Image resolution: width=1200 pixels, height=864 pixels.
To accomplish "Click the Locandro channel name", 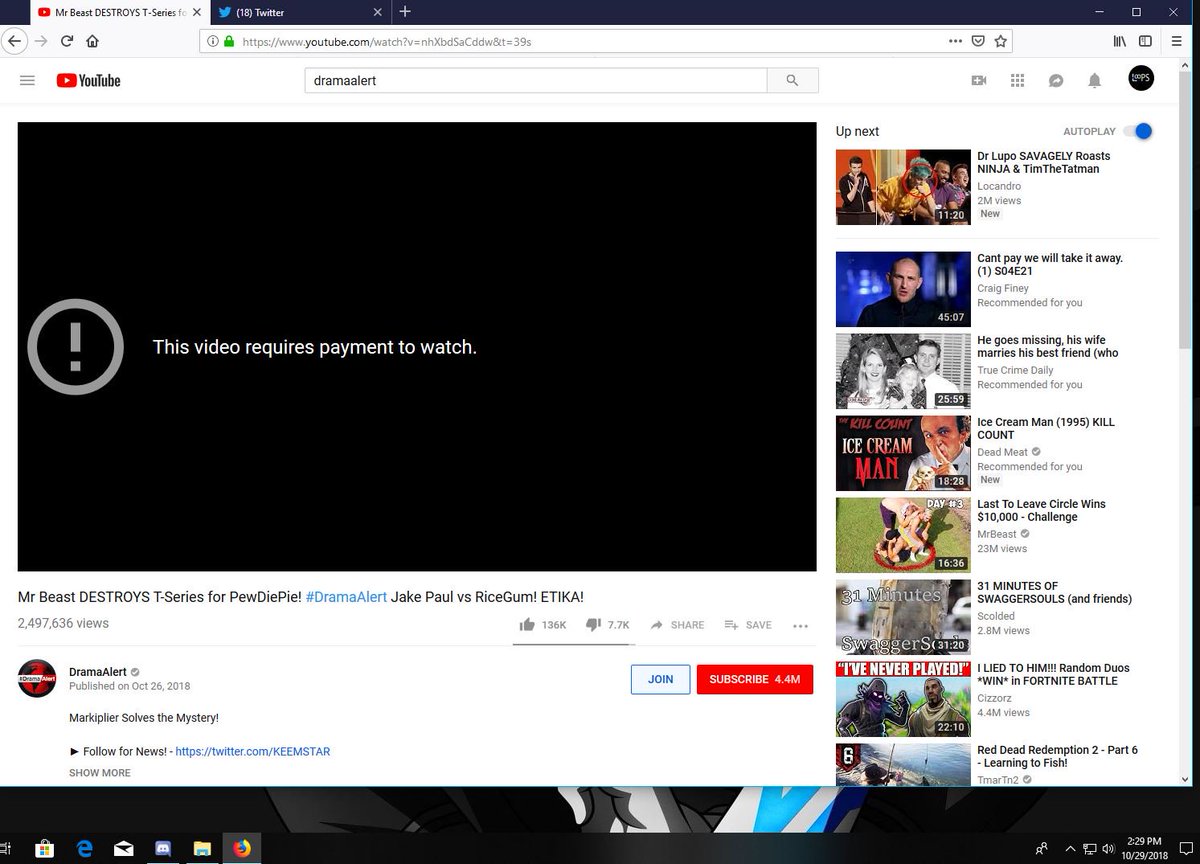I will click(x=999, y=187).
